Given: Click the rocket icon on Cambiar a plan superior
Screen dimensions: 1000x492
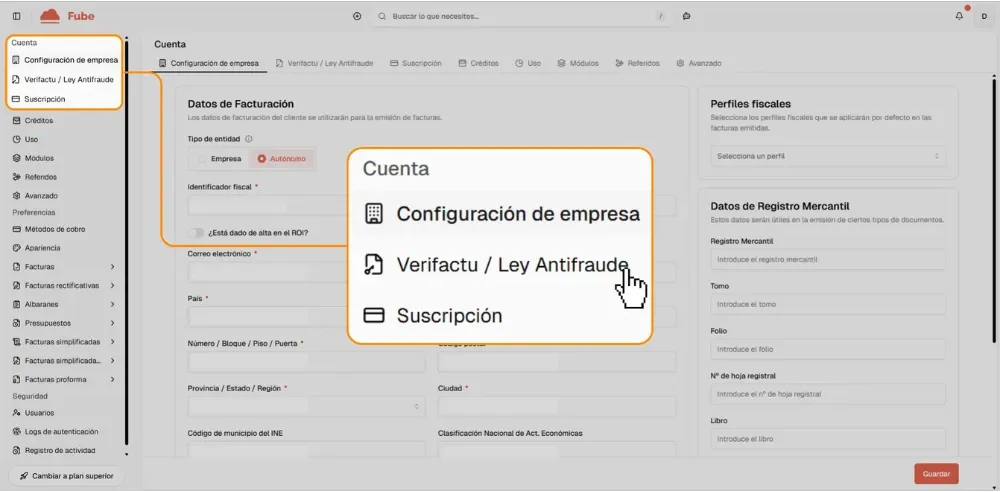Looking at the screenshot, I should point(24,476).
